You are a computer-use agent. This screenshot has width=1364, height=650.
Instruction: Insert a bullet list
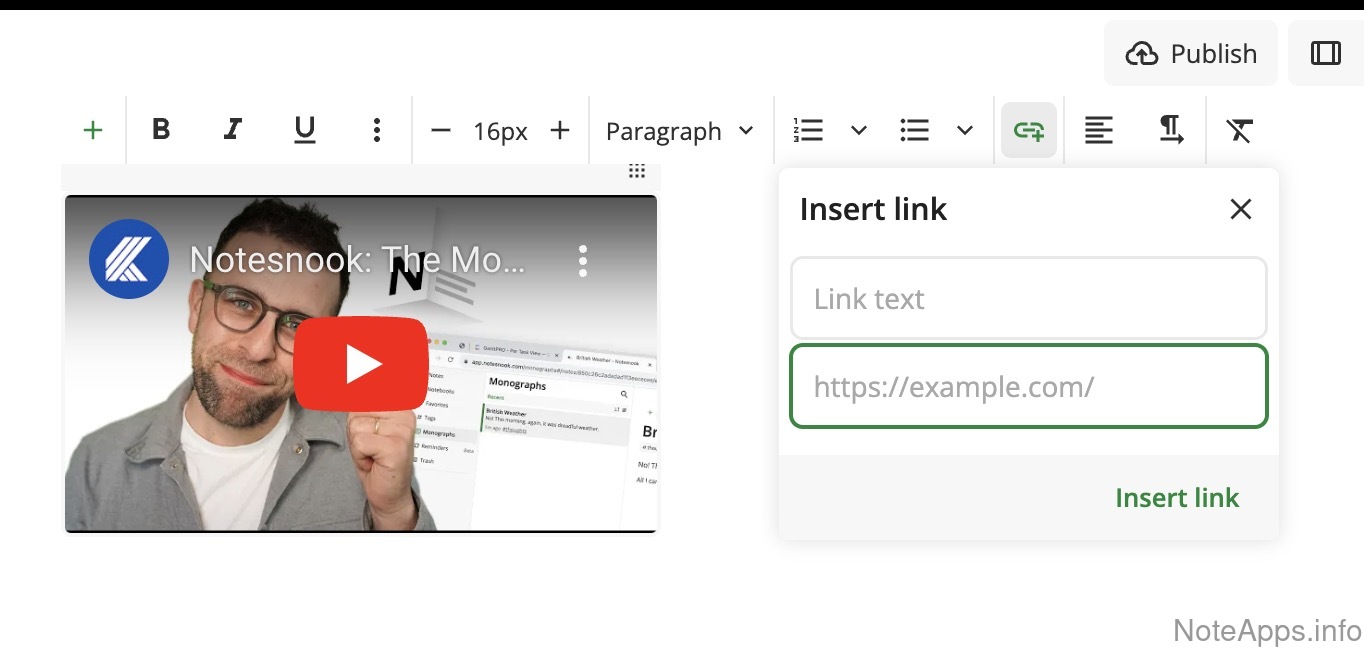915,130
